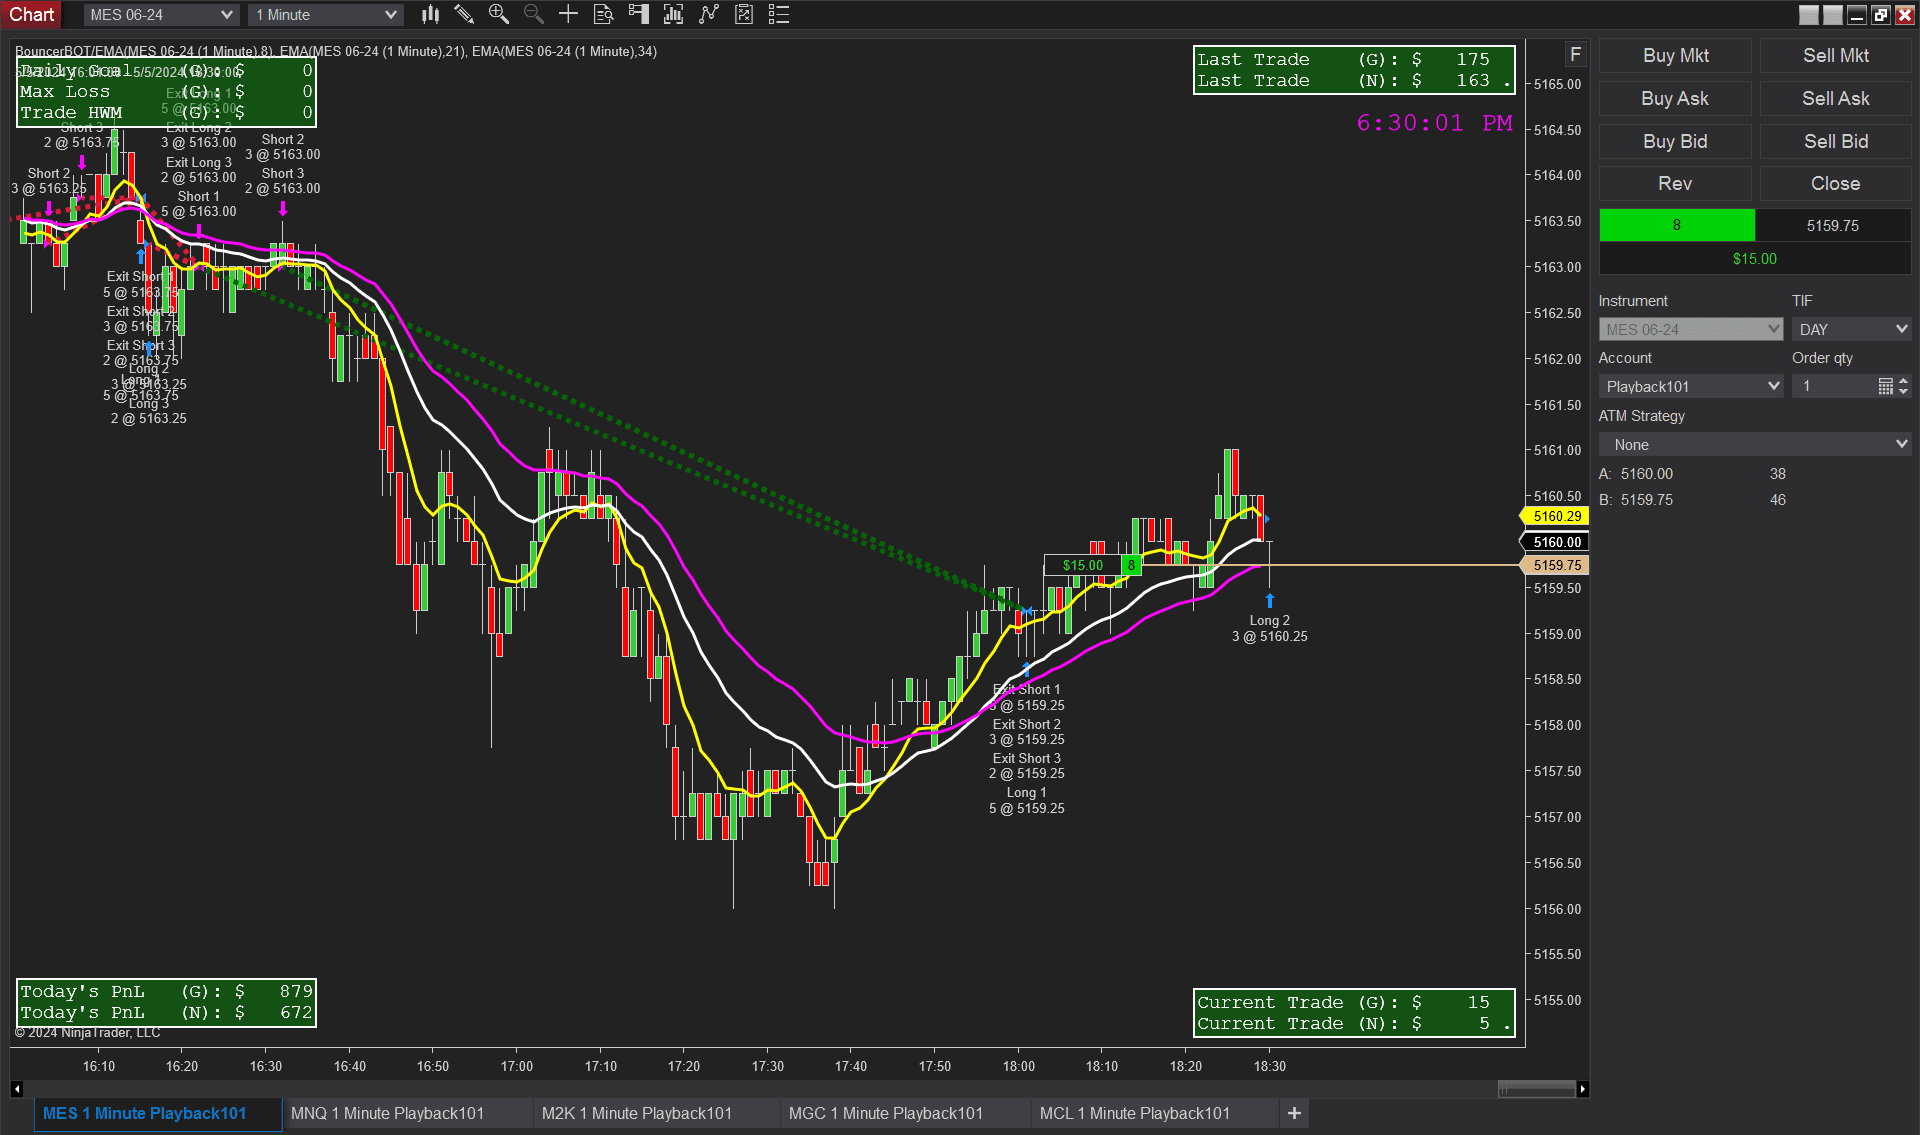Click the 5159.75 average price field
This screenshot has height=1135, width=1920.
click(1833, 225)
